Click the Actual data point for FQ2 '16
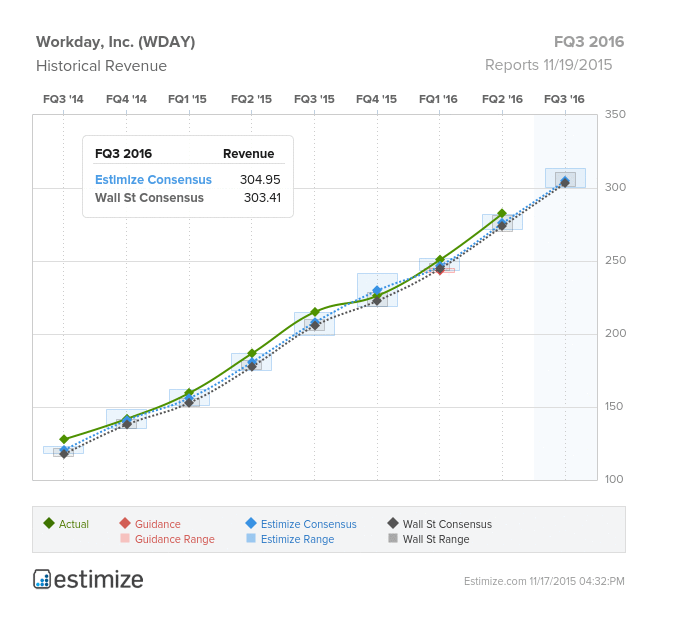The image size is (675, 620). [502, 214]
